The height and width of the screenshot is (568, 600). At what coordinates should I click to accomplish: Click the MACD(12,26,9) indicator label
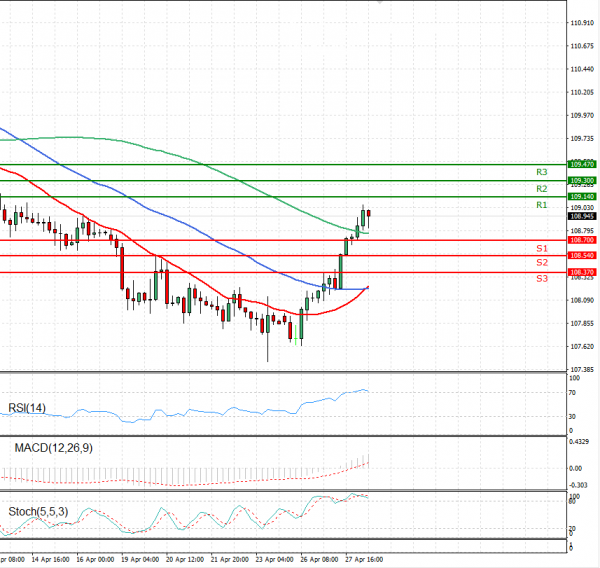pos(54,448)
